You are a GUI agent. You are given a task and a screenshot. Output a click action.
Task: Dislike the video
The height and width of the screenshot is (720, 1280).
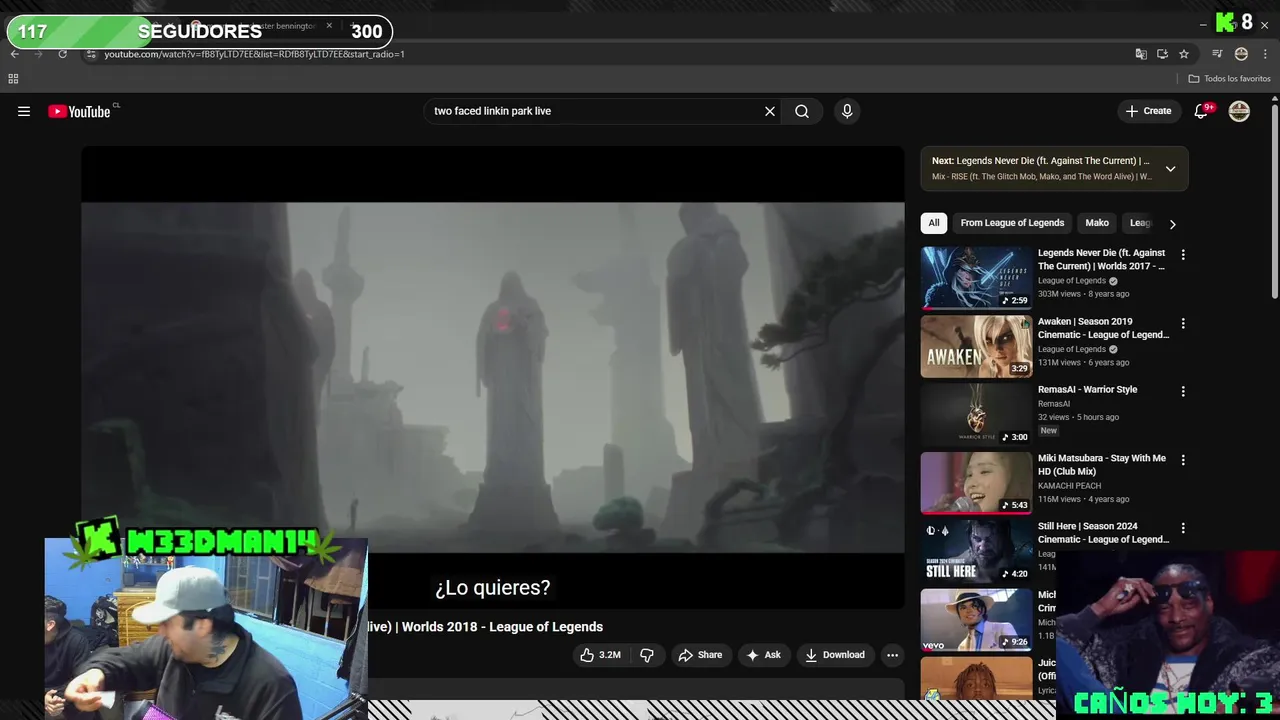click(647, 655)
